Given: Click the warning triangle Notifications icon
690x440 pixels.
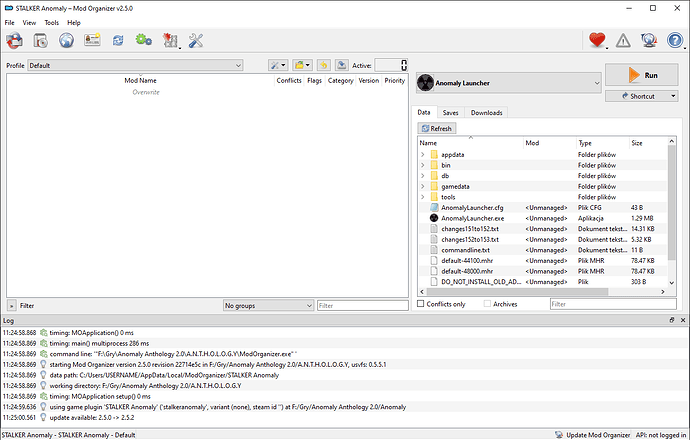Looking at the screenshot, I should coord(623,41).
